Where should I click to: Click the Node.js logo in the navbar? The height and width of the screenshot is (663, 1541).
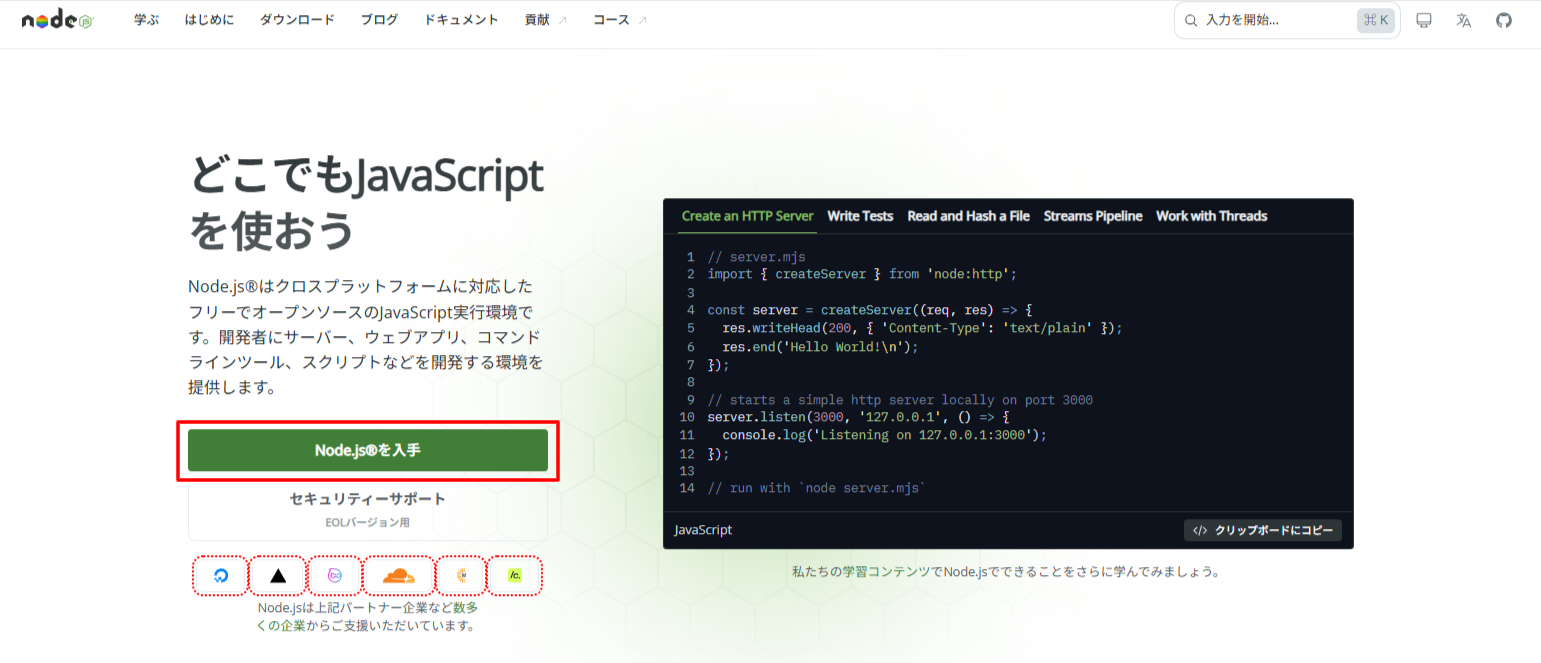(57, 20)
